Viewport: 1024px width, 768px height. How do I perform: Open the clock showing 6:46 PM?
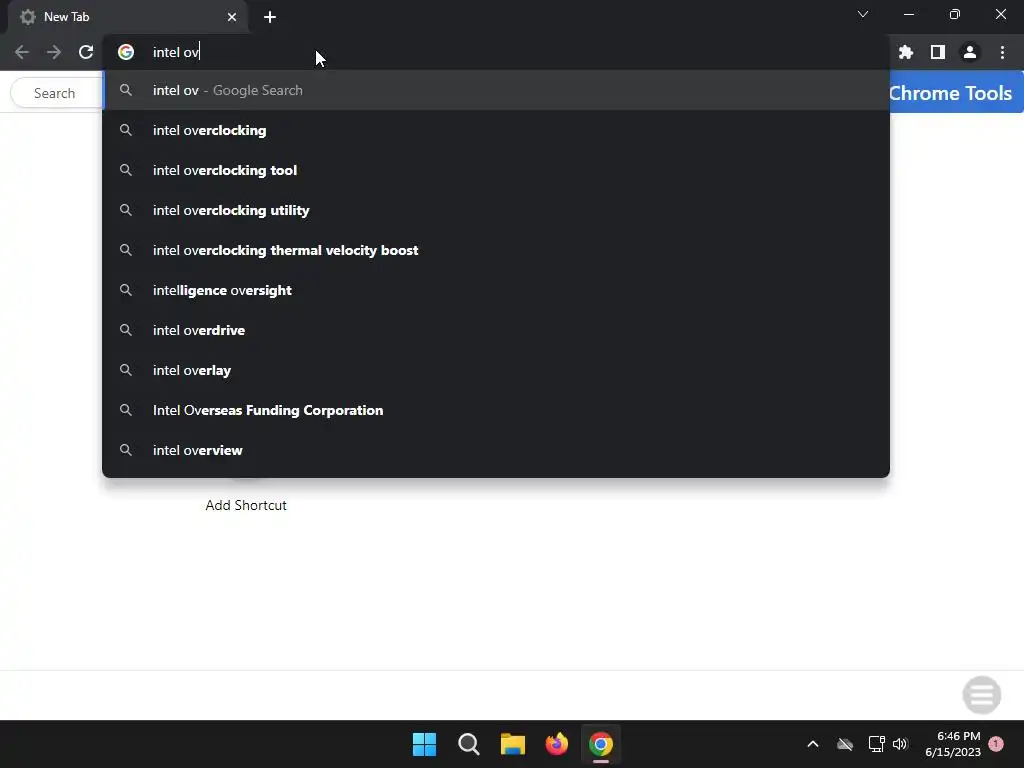pyautogui.click(x=953, y=744)
